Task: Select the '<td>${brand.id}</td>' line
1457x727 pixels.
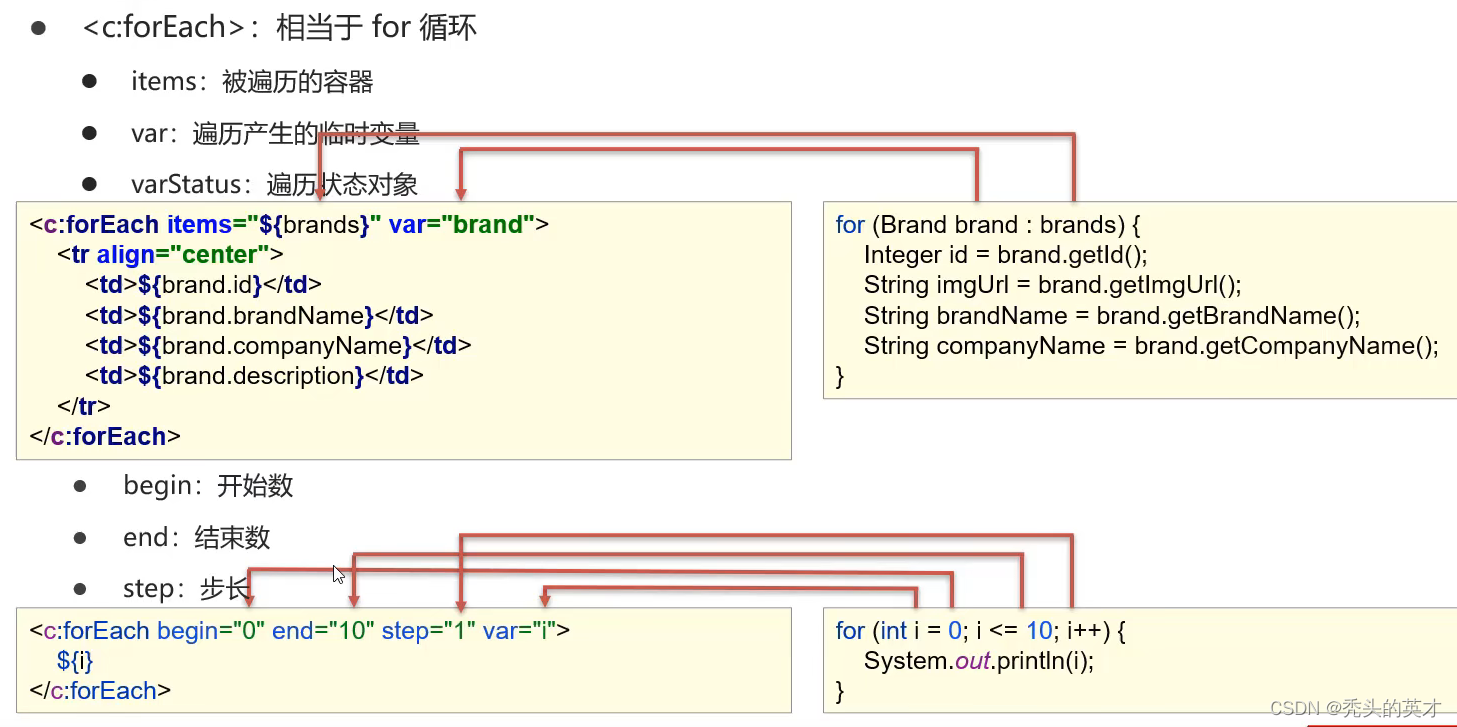Action: [204, 285]
